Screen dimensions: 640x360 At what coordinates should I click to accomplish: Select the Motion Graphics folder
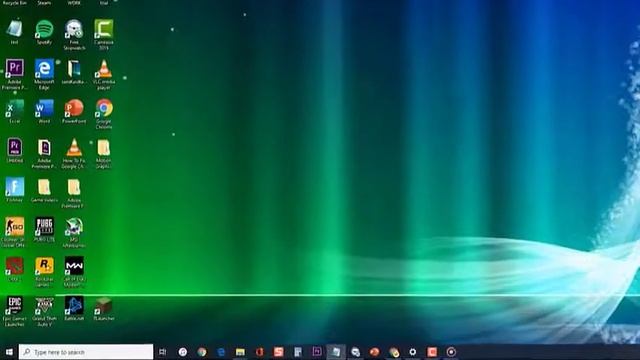tap(104, 153)
